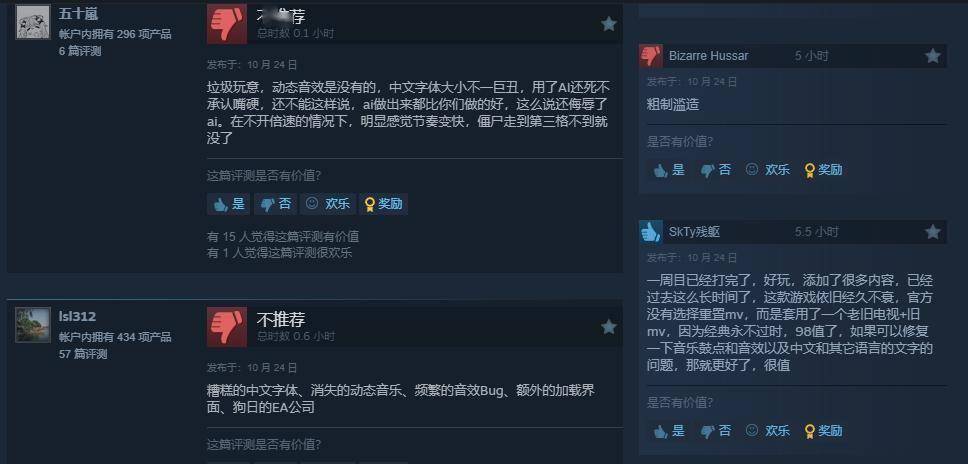Click thumbs-down icon on lsl312's 不推荐 review
Screen dimensions: 968x464
pyautogui.click(x=227, y=327)
